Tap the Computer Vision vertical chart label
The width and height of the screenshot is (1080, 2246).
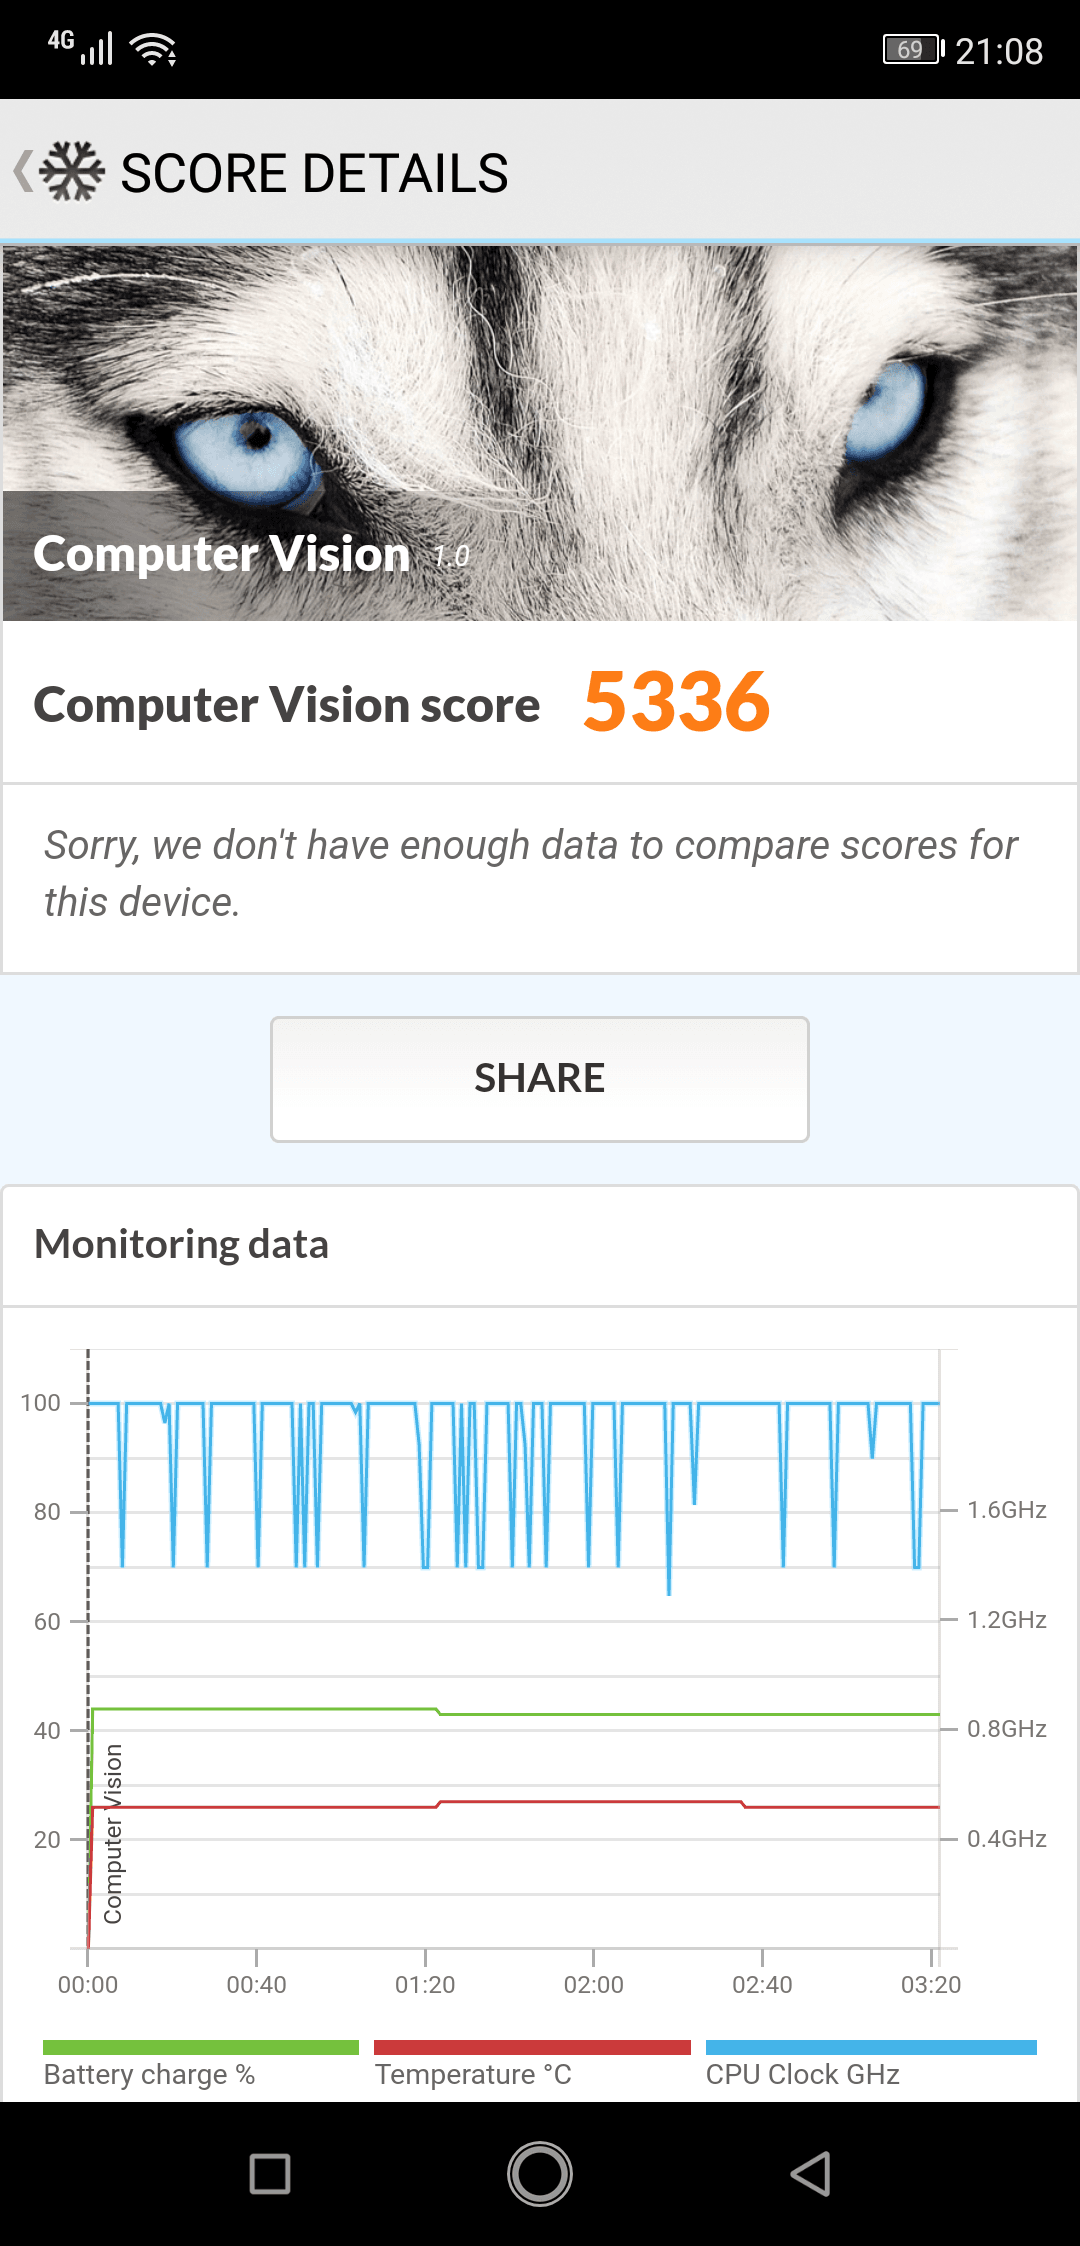click(113, 1834)
